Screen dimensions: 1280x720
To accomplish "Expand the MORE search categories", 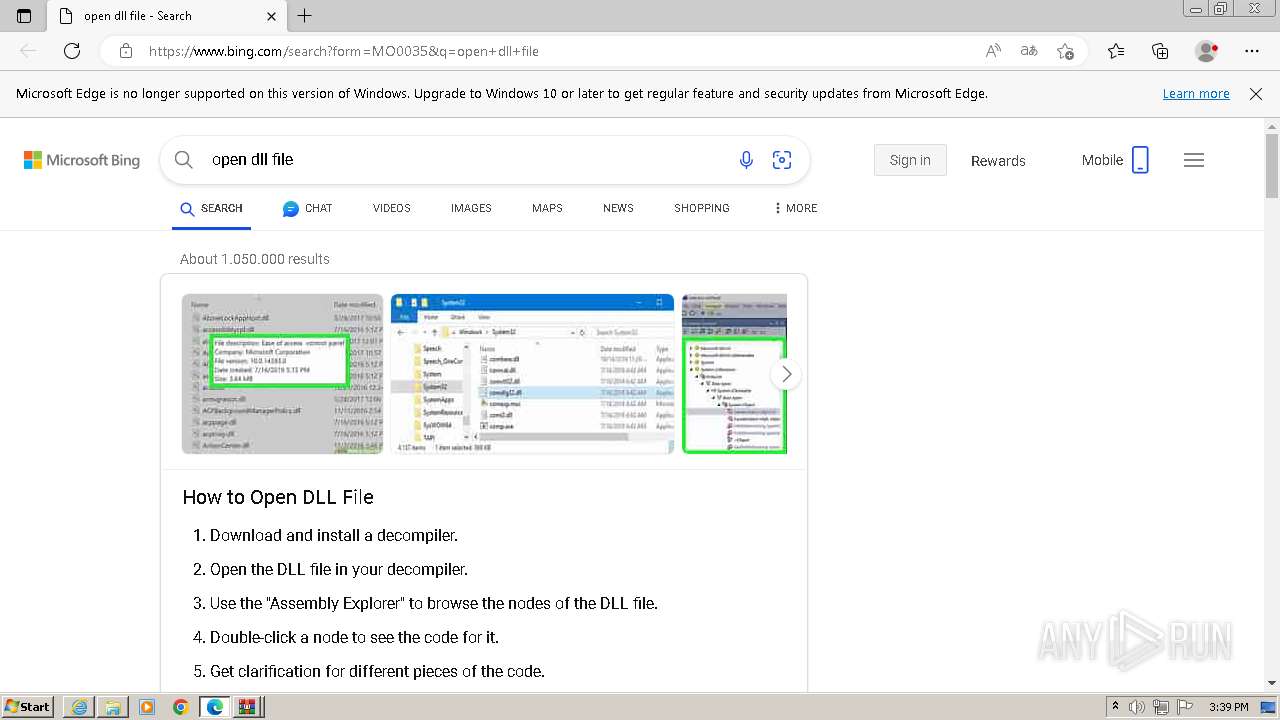I will pos(796,208).
